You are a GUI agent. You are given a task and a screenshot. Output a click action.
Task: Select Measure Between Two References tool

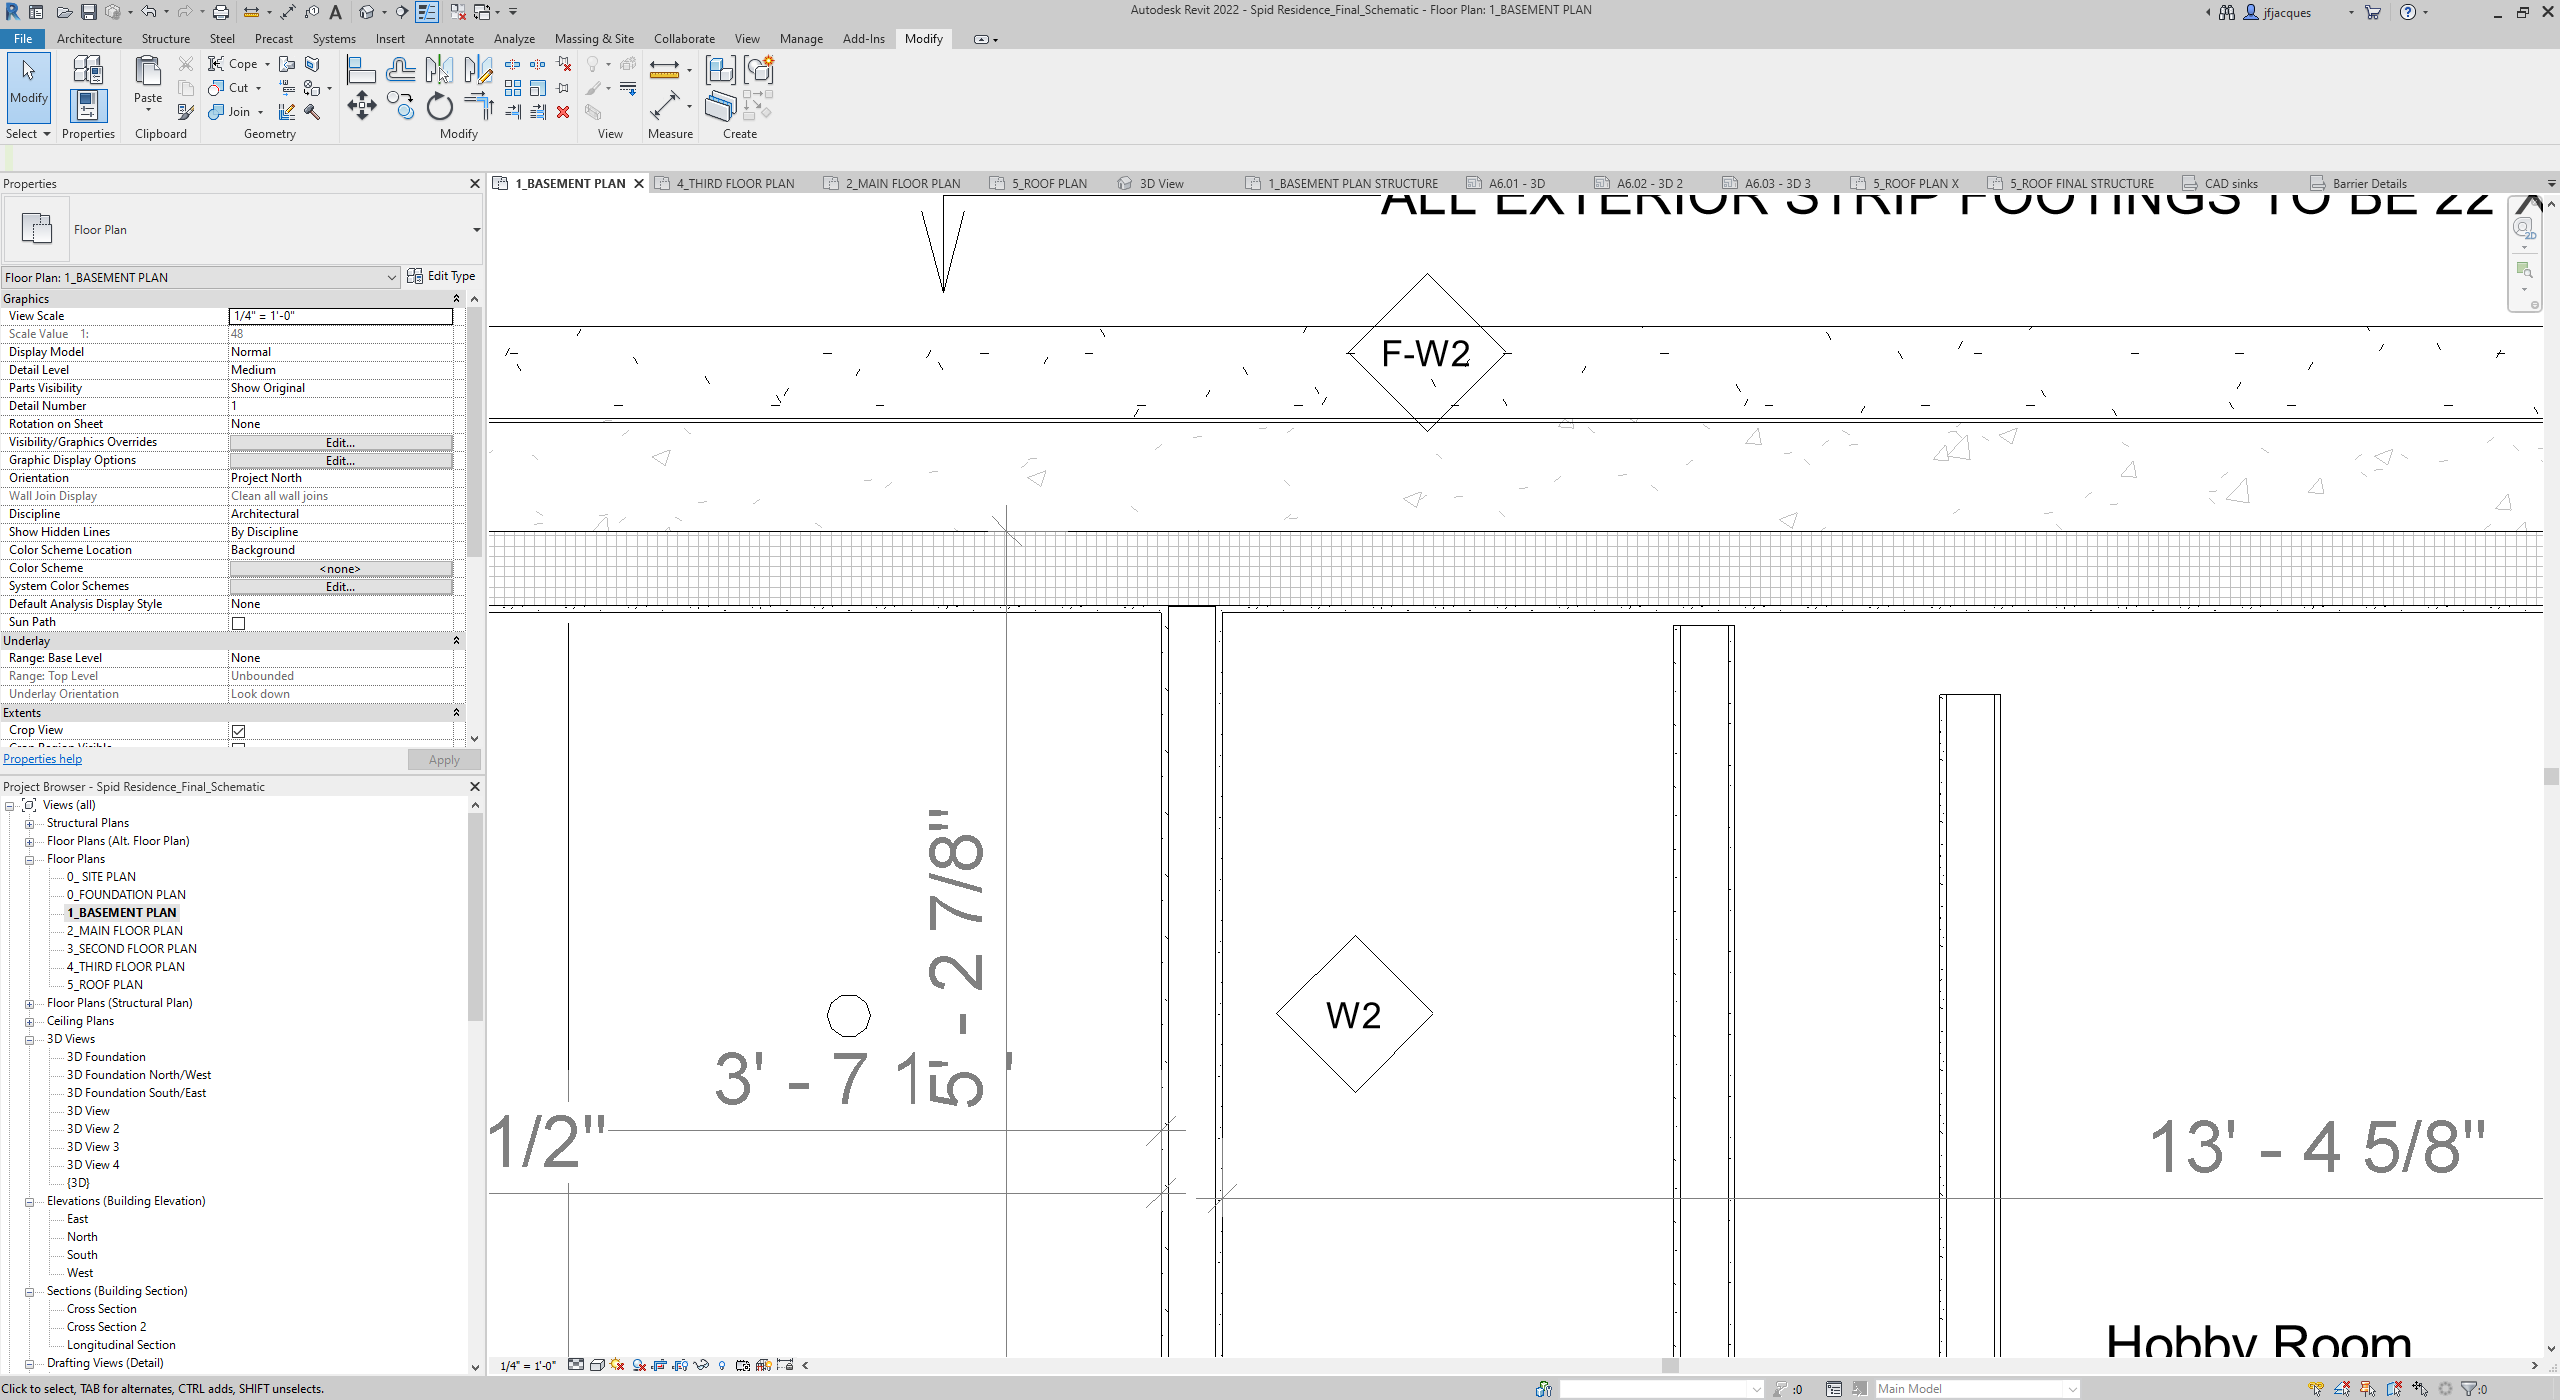[665, 68]
